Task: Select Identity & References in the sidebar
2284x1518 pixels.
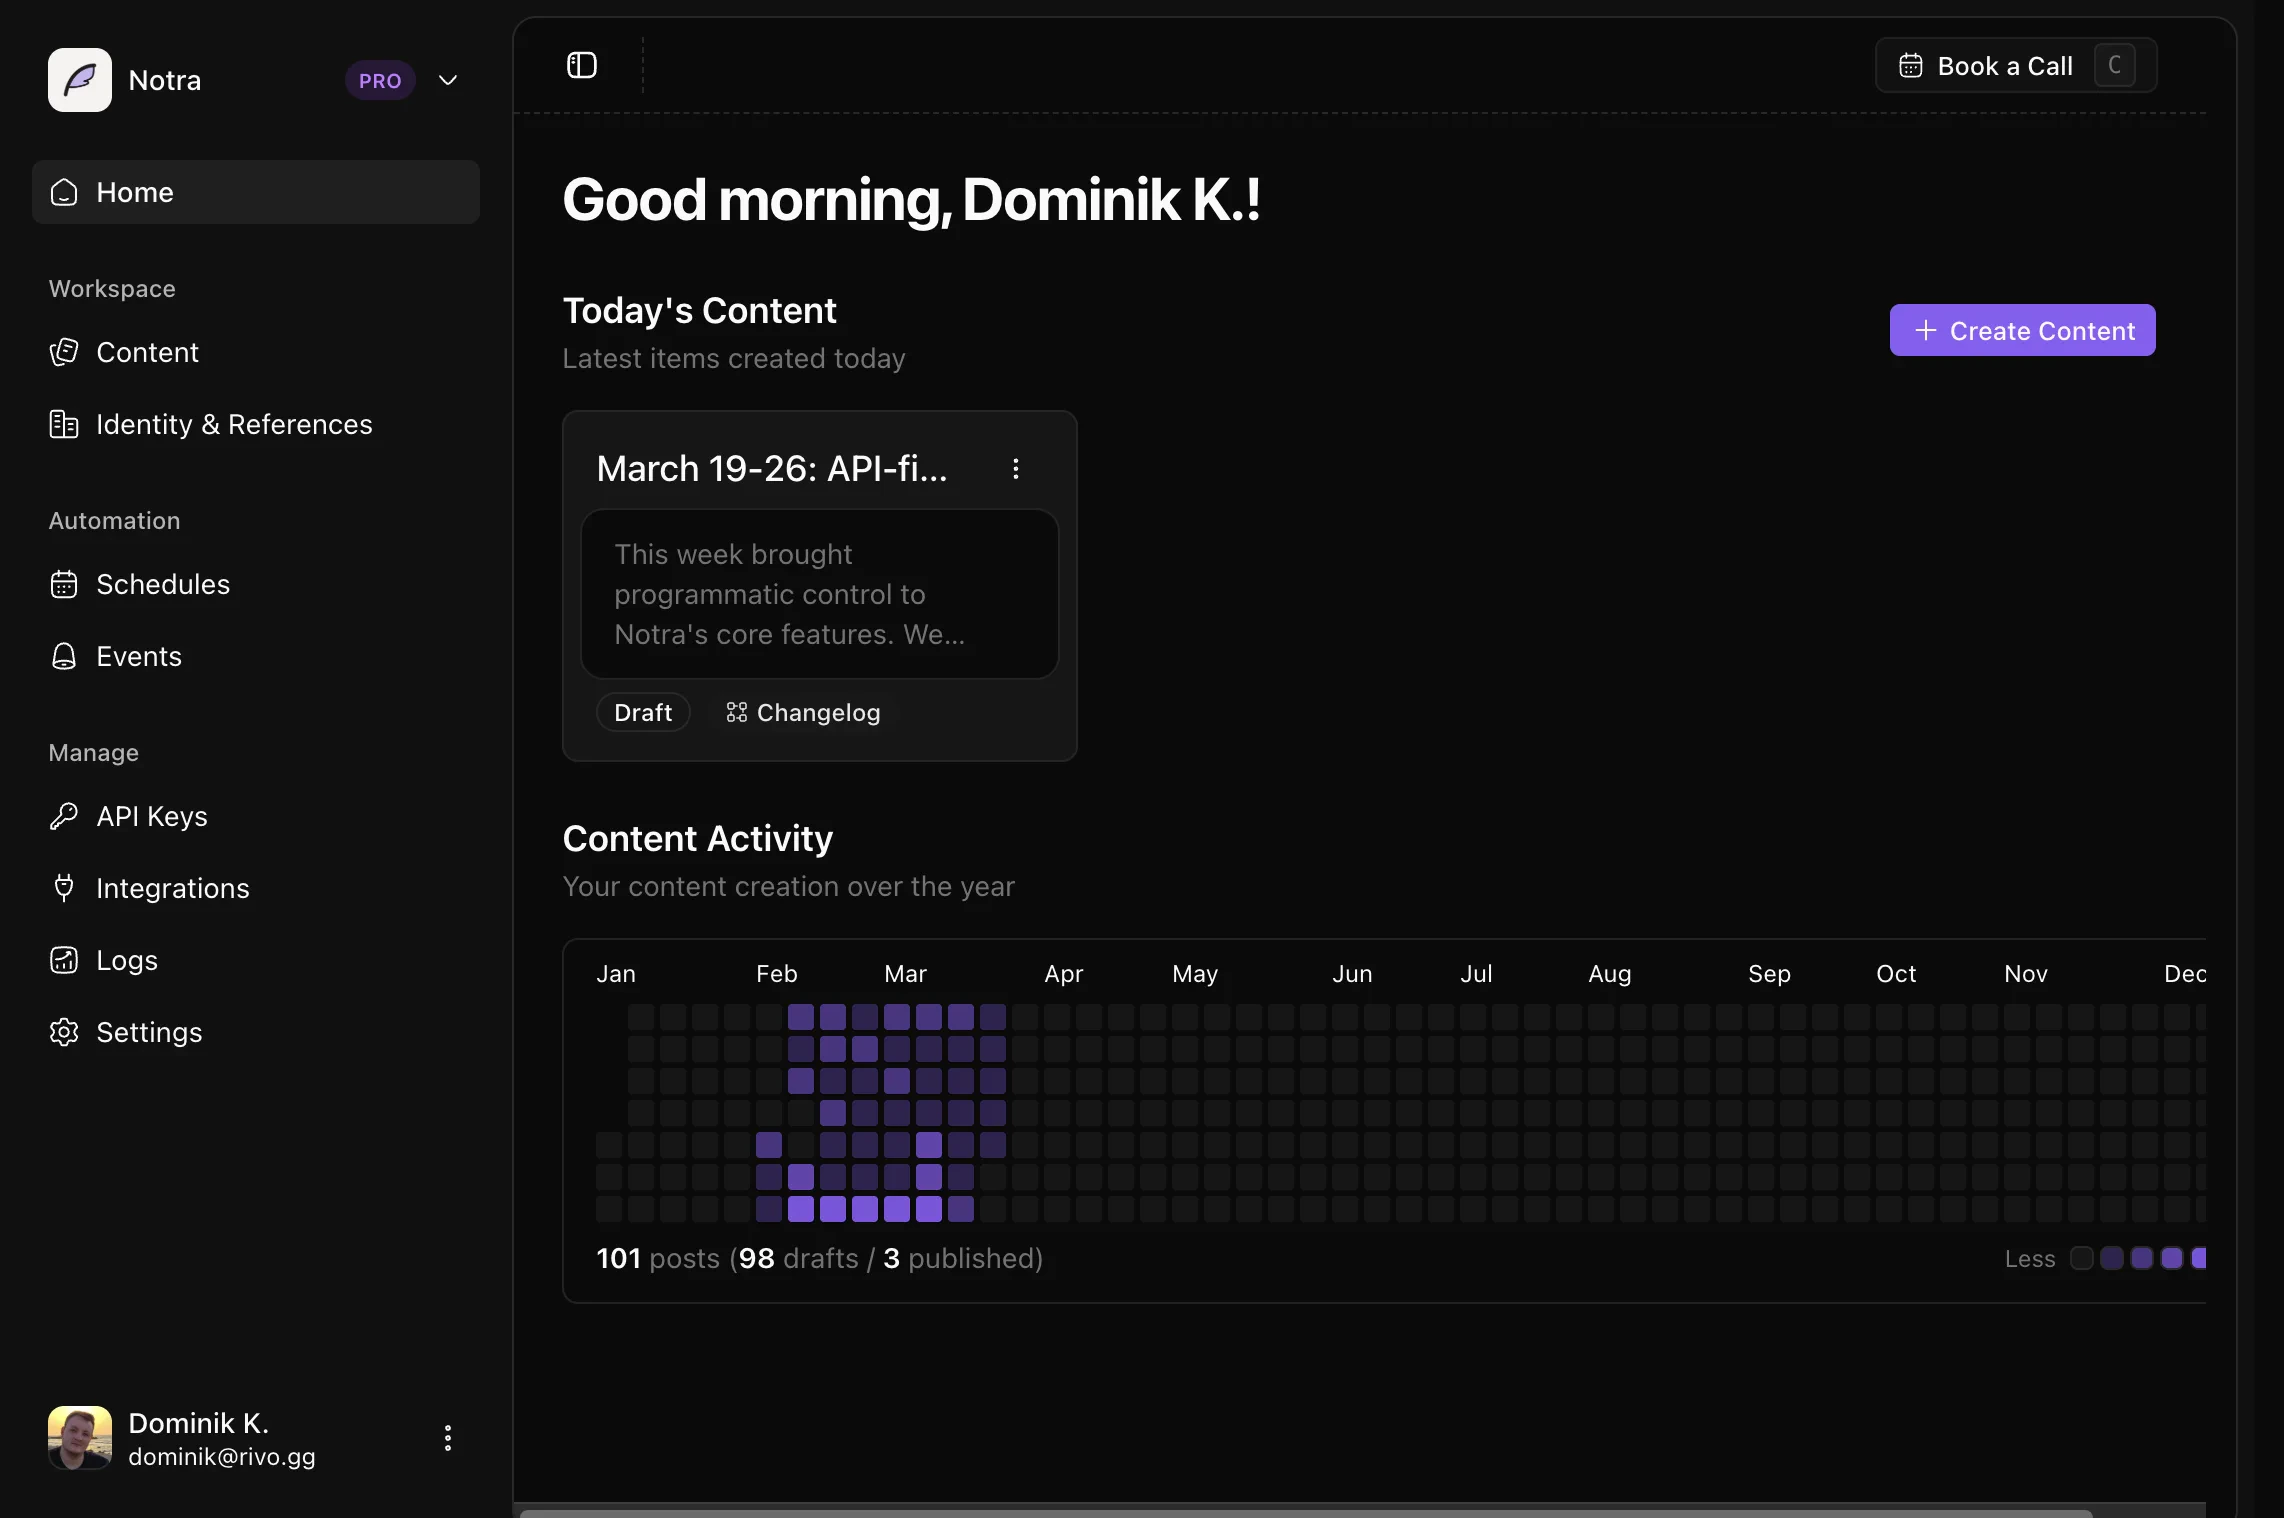Action: (x=234, y=424)
